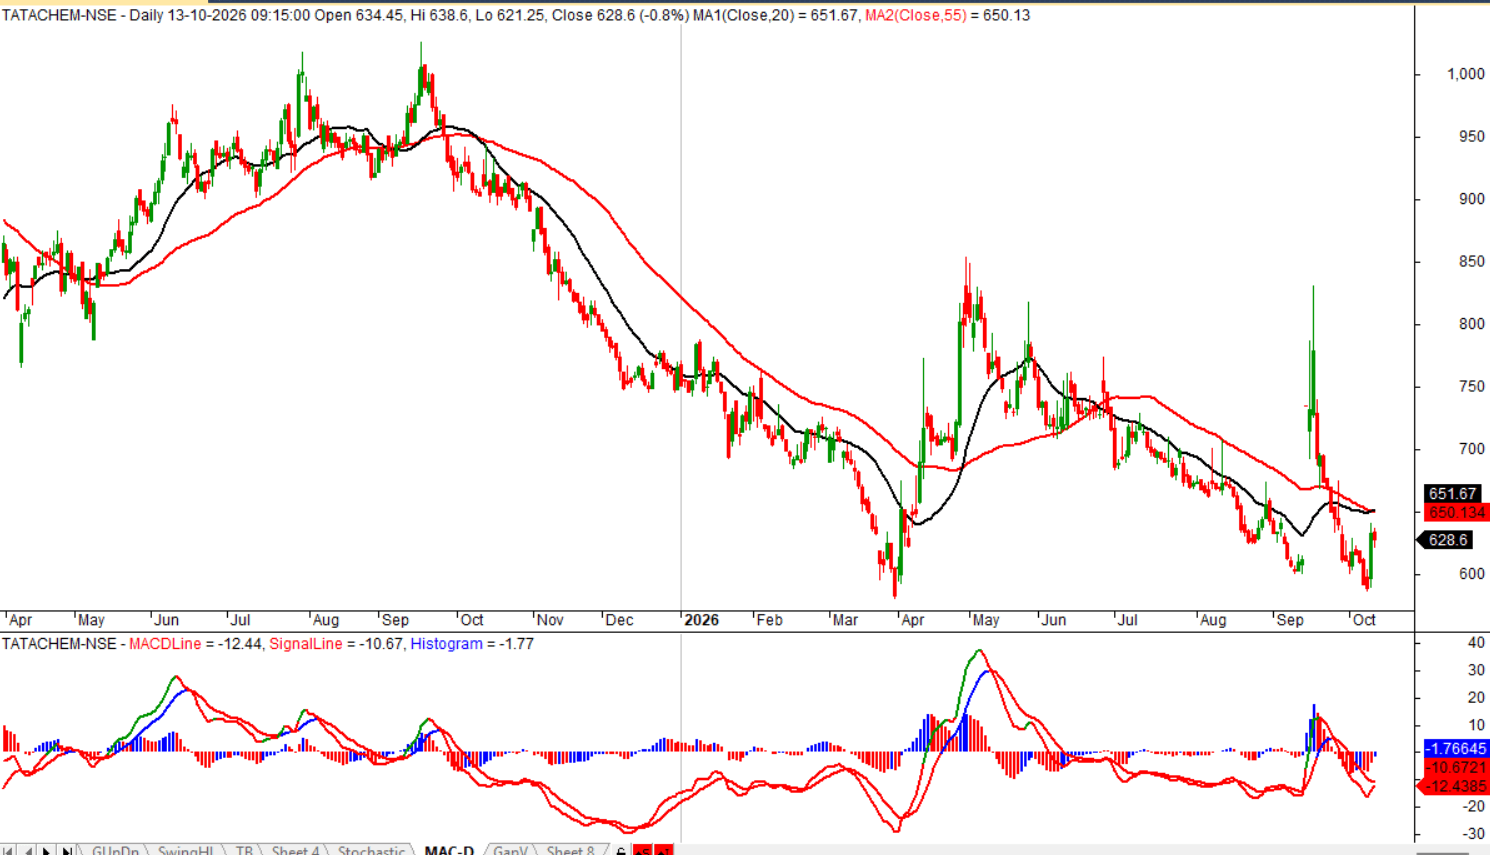Image resolution: width=1490 pixels, height=855 pixels.
Task: Click the Nov label on time axis
Action: (x=550, y=620)
